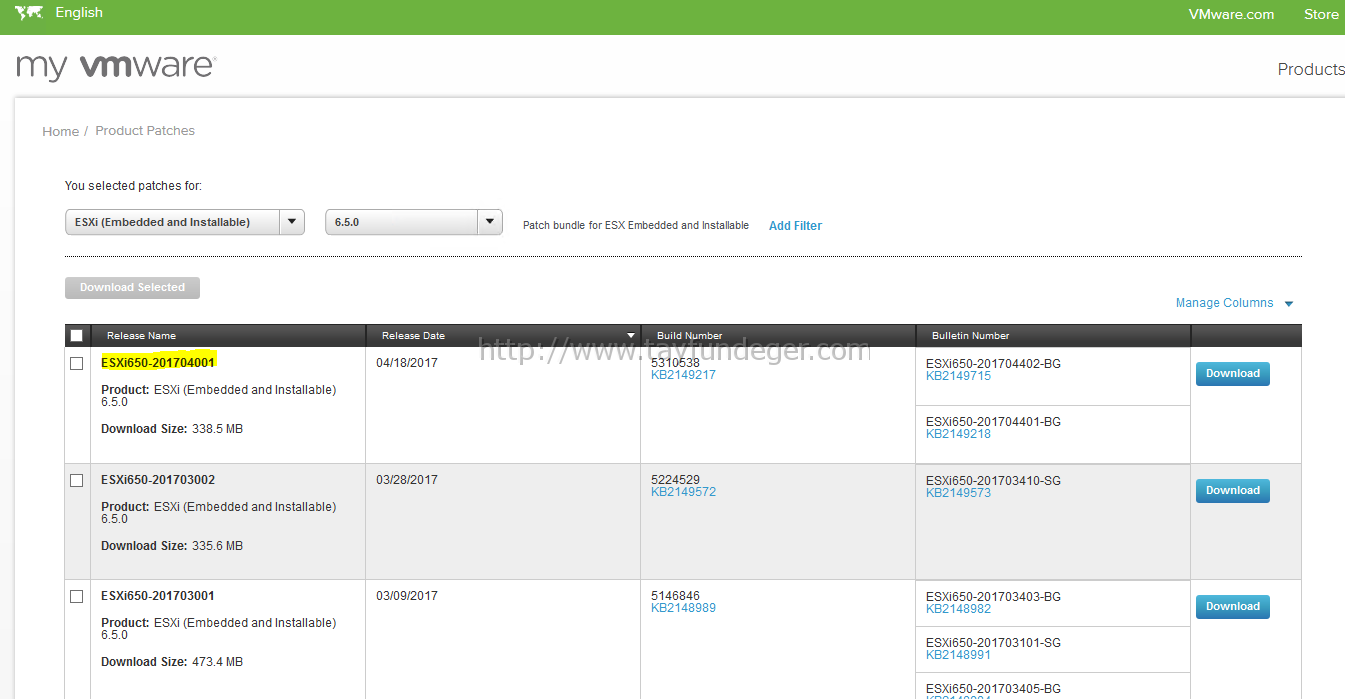This screenshot has width=1345, height=699.
Task: Open the 6.5.0 version dropdown
Action: [x=414, y=222]
